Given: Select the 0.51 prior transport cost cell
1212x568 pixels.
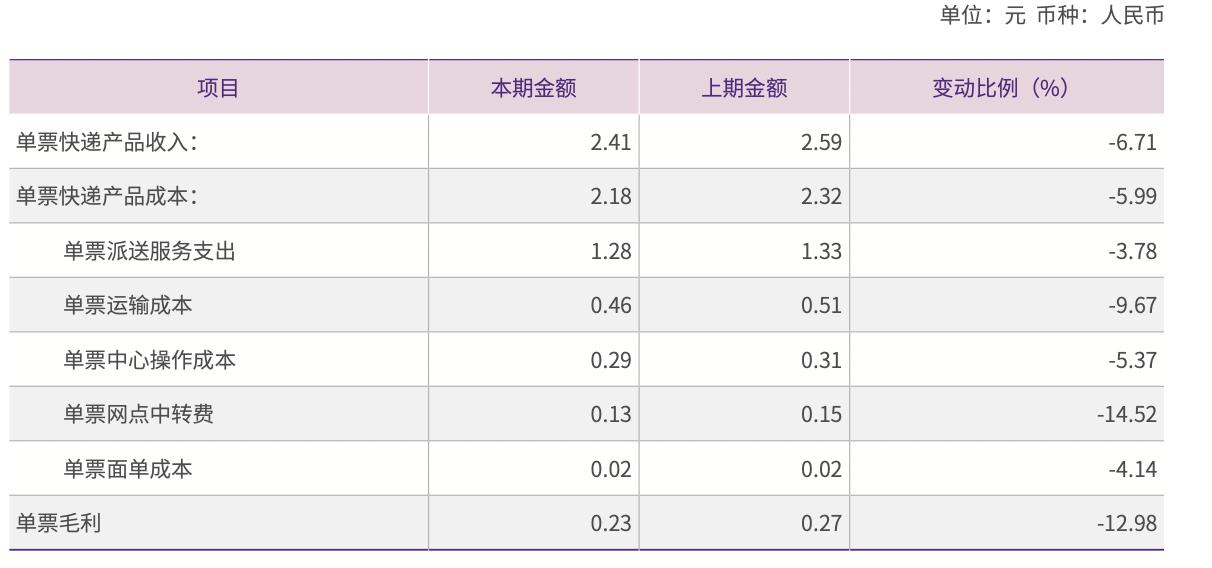Looking at the screenshot, I should [821, 305].
